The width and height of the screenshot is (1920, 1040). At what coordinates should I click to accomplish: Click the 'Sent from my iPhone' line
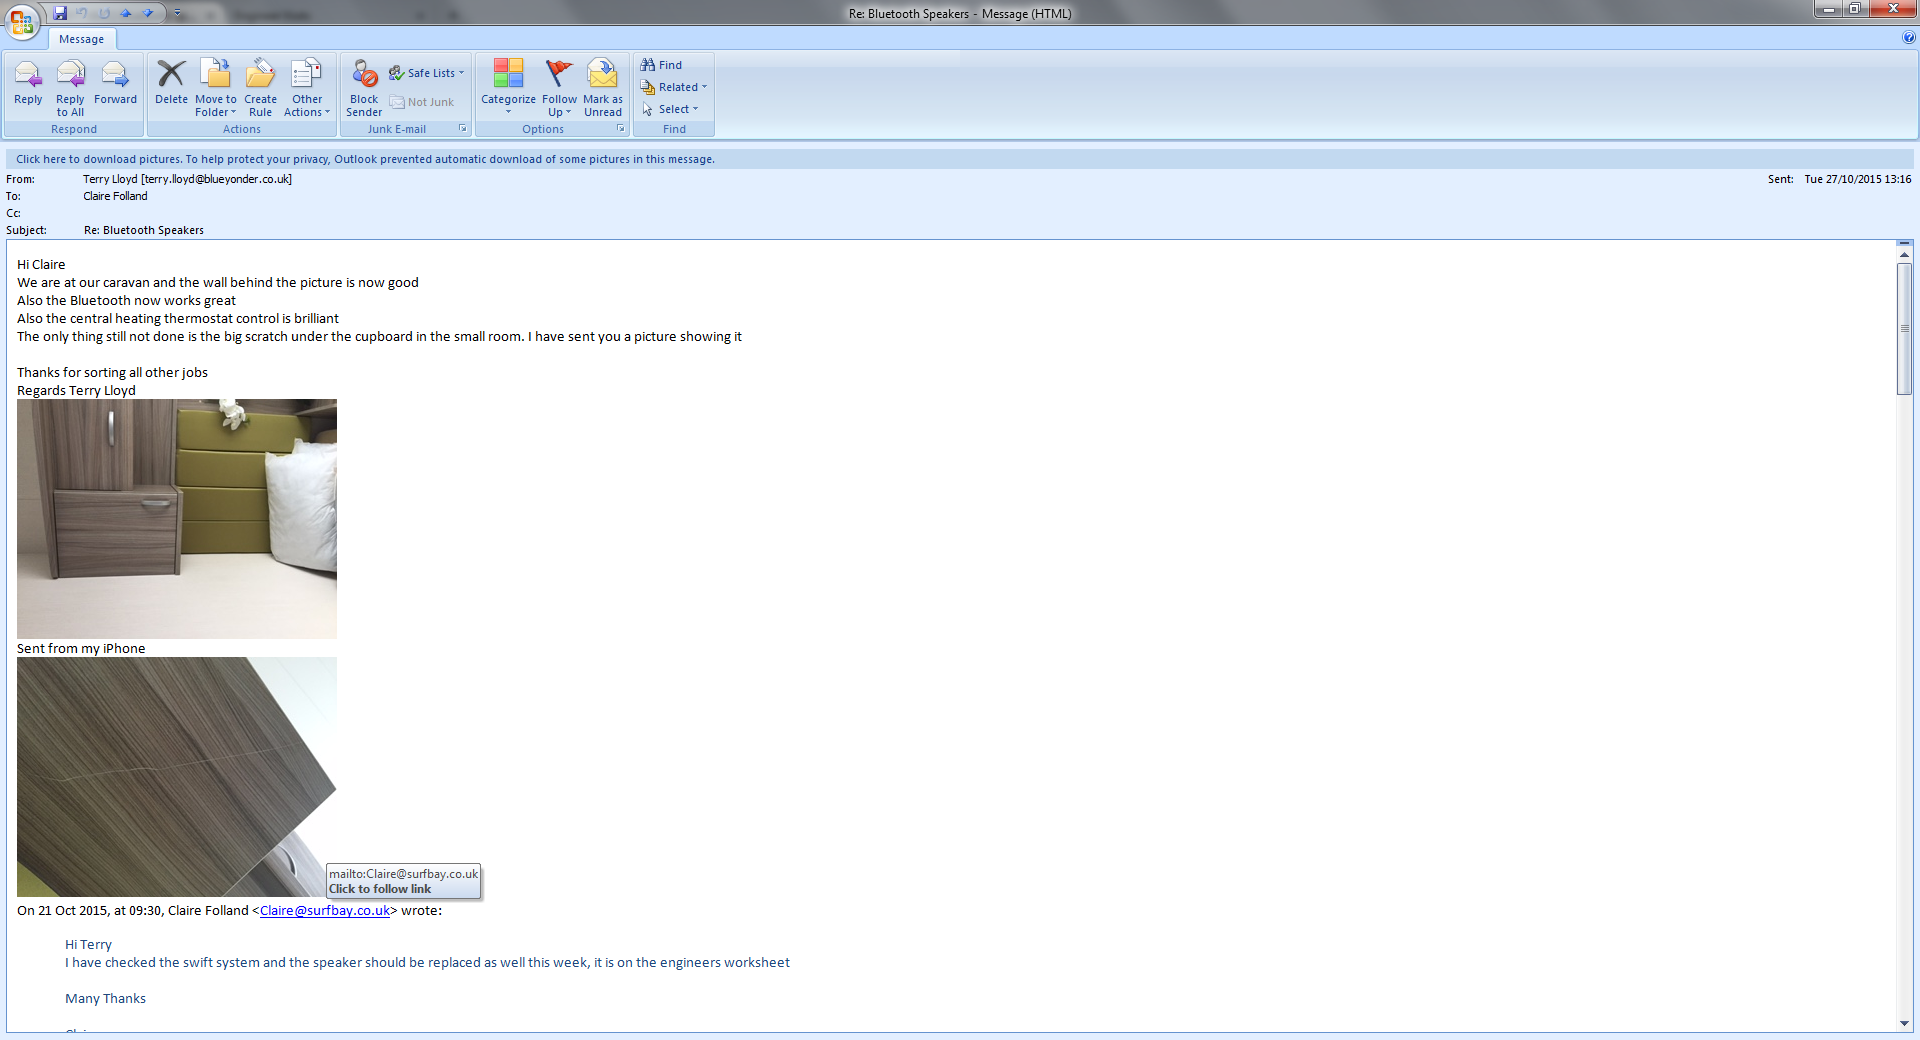(81, 649)
